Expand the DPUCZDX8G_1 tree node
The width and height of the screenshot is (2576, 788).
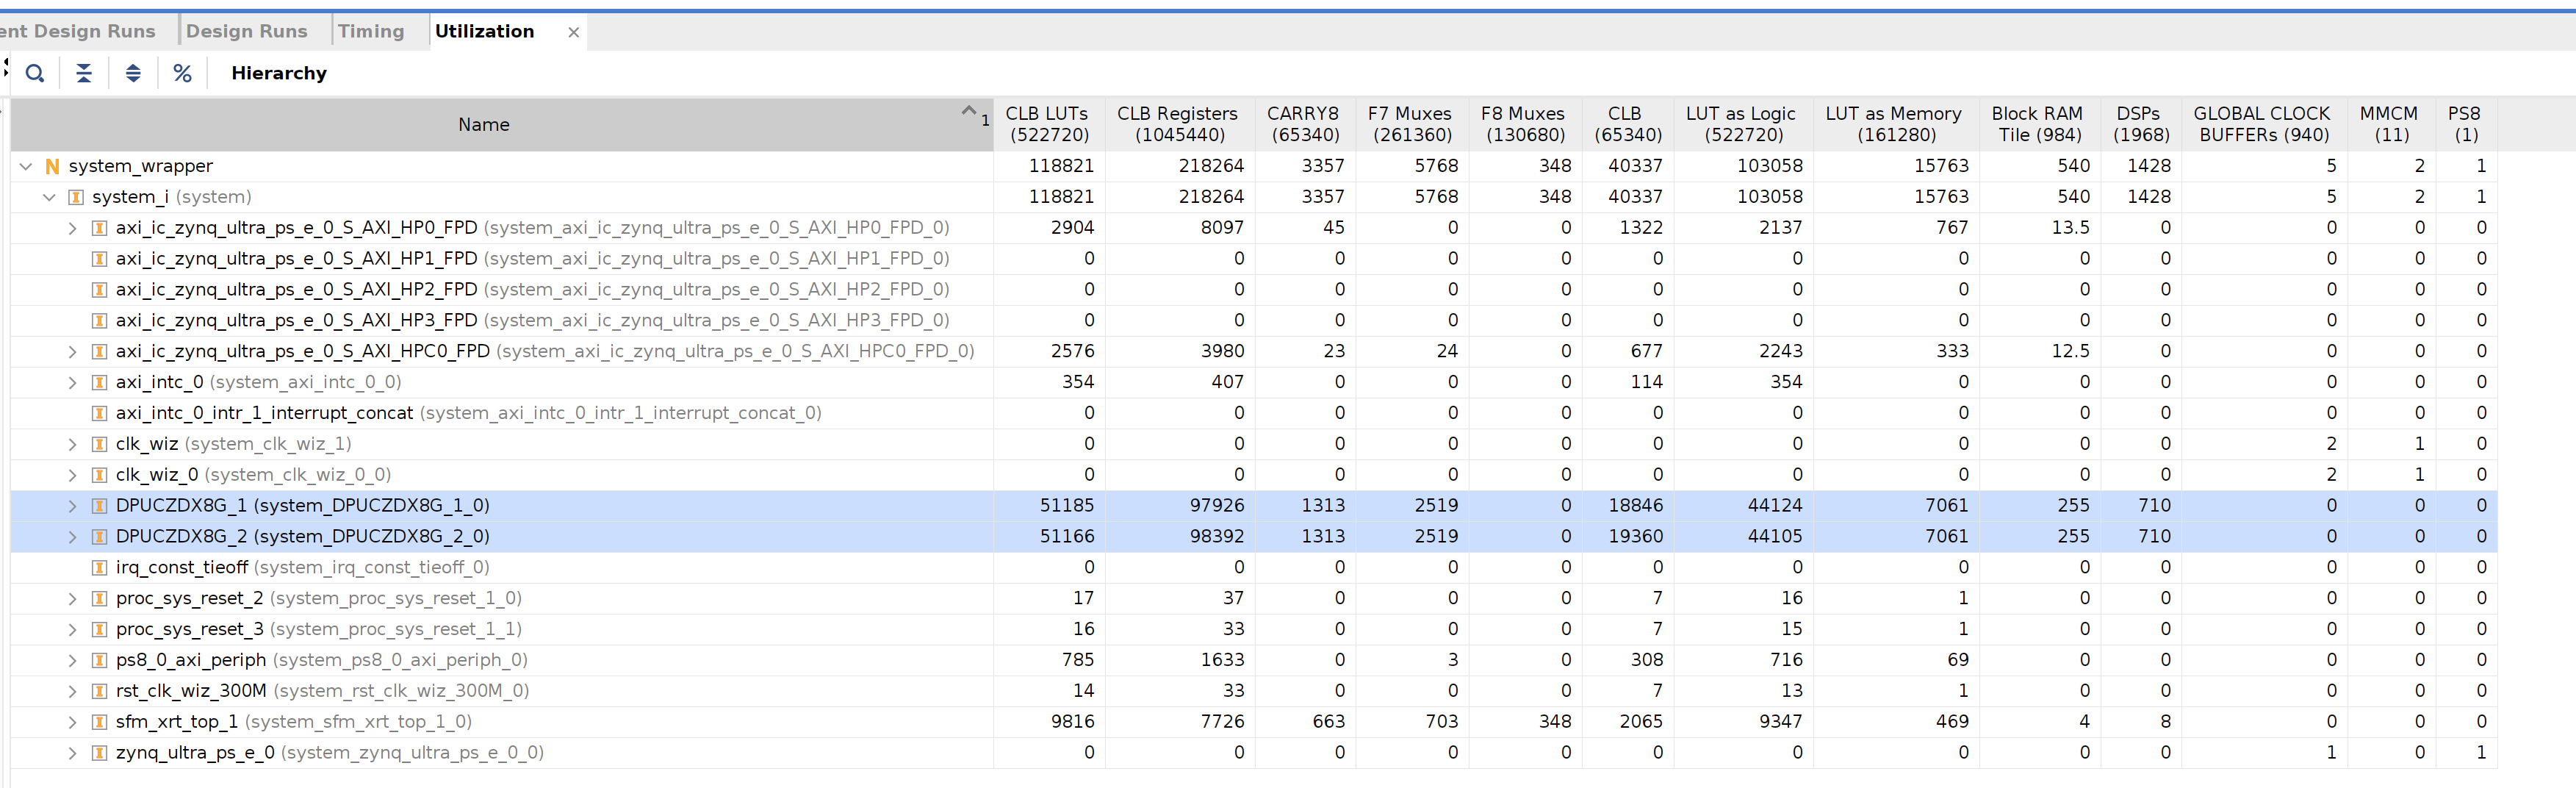pyautogui.click(x=72, y=506)
